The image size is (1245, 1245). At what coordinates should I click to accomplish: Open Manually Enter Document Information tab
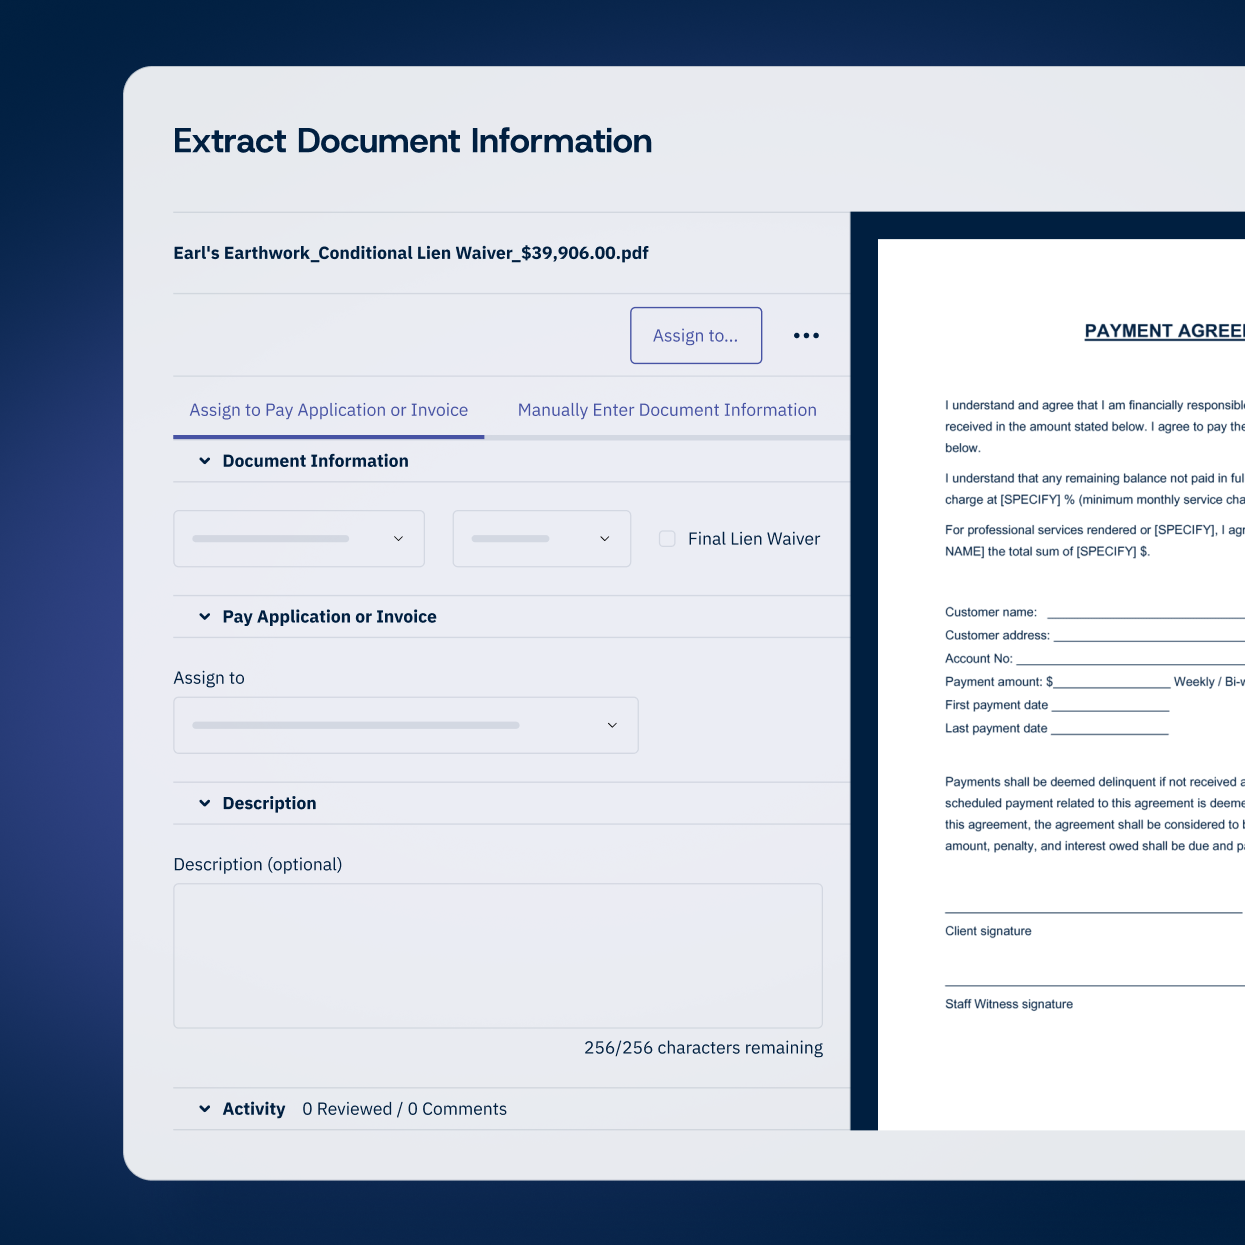pos(667,410)
